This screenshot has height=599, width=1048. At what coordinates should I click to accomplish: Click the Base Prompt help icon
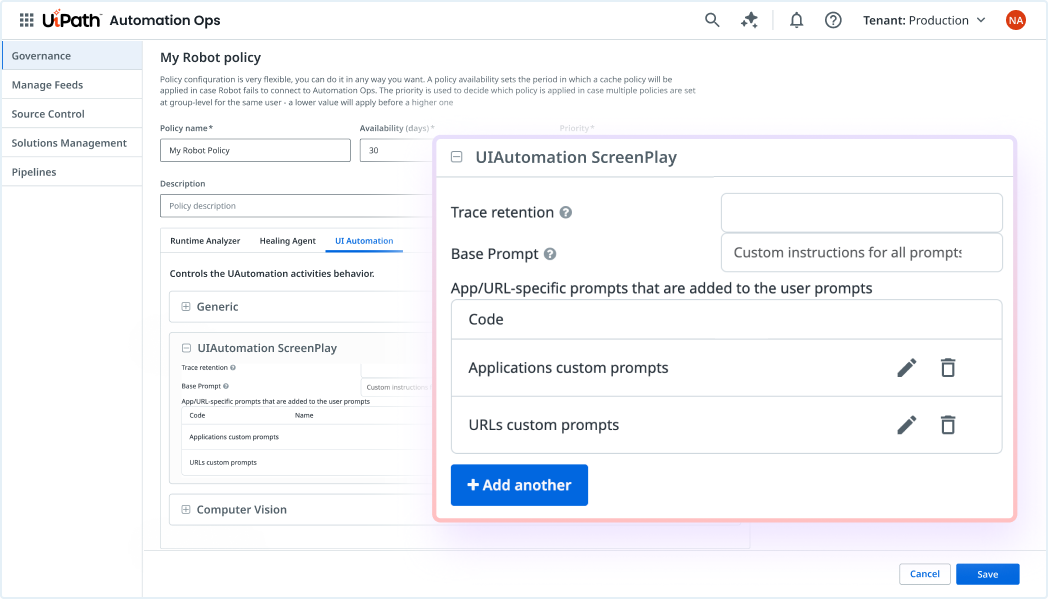click(550, 254)
